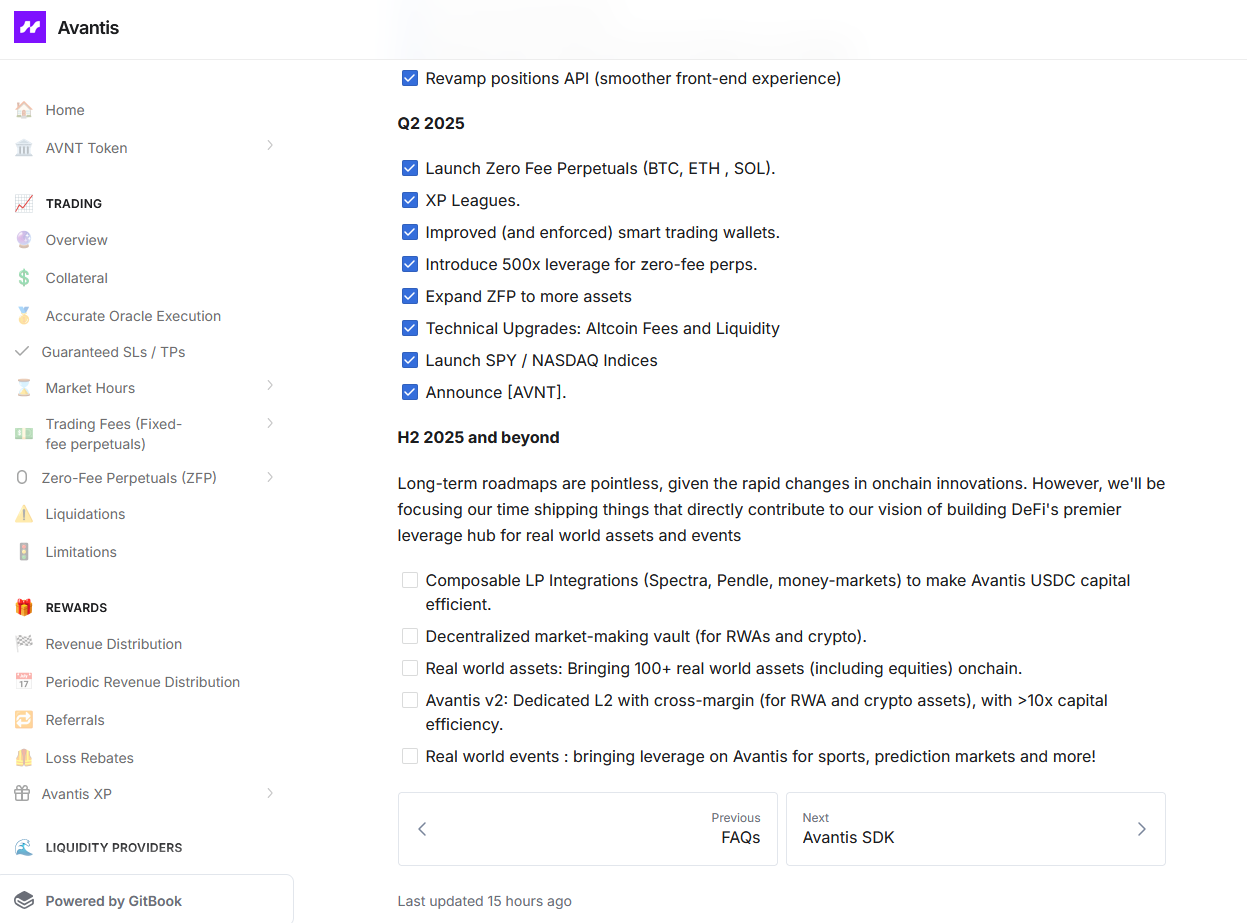The width and height of the screenshot is (1247, 923).
Task: Expand the Zero-Fee Perpetuals (ZFP) chevron
Action: 270,477
